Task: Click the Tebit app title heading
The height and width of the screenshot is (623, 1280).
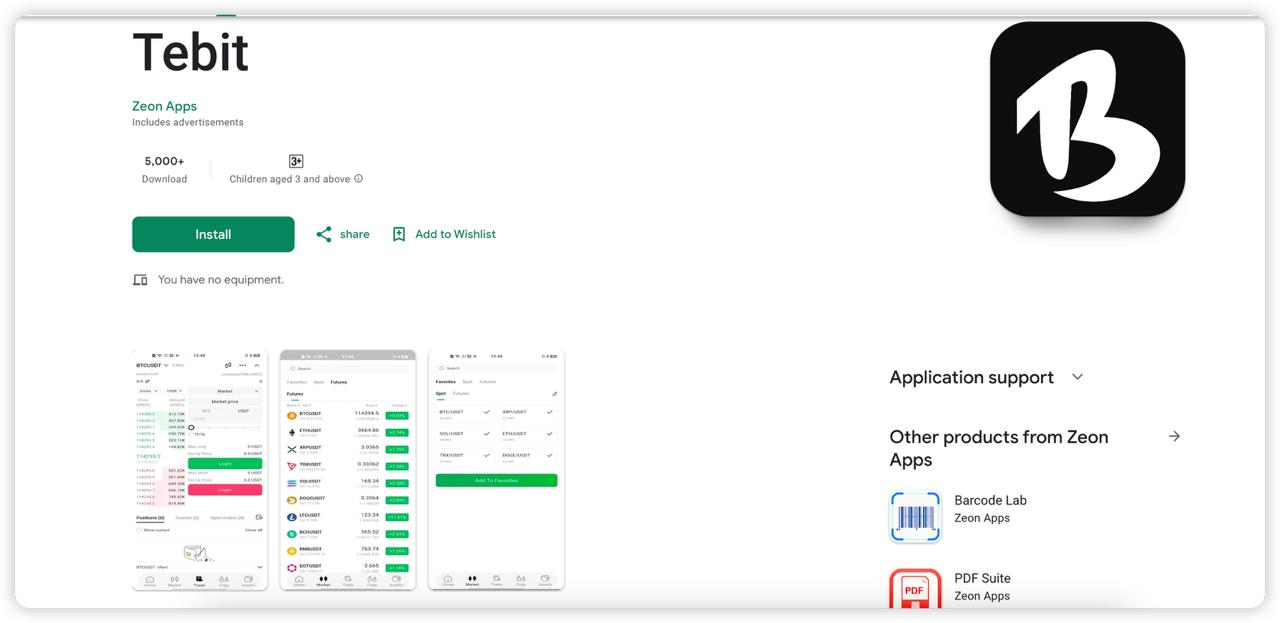Action: pos(191,51)
